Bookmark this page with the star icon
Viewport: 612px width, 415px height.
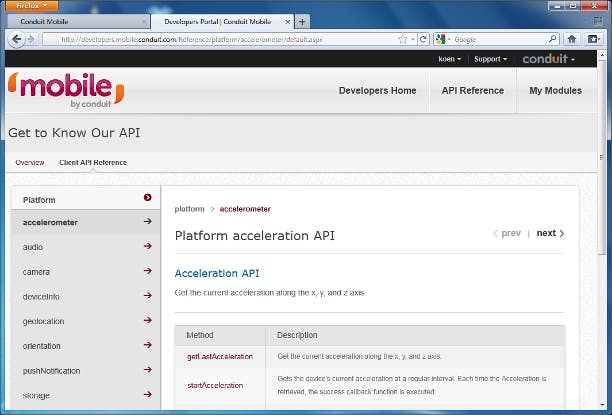coord(402,39)
